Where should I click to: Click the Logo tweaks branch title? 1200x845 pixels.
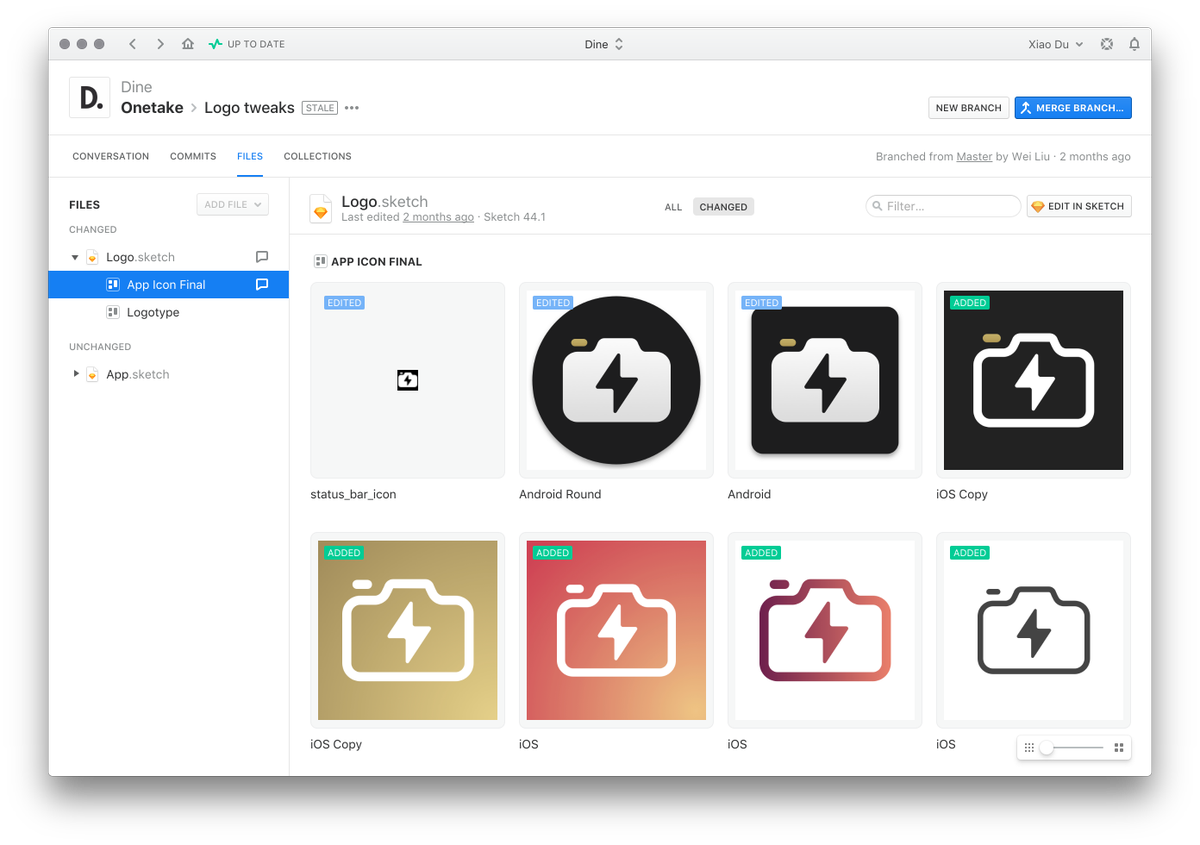point(249,108)
